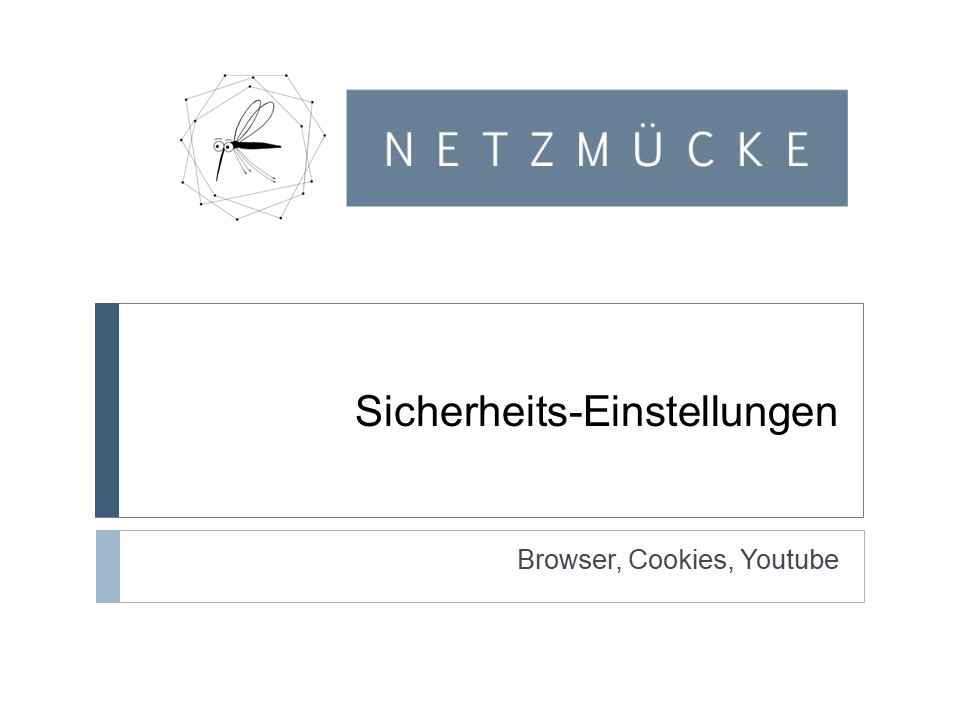Click the NETZMÜCKE banner
Image resolution: width=960 pixels, height=720 pixels.
pyautogui.click(x=597, y=148)
